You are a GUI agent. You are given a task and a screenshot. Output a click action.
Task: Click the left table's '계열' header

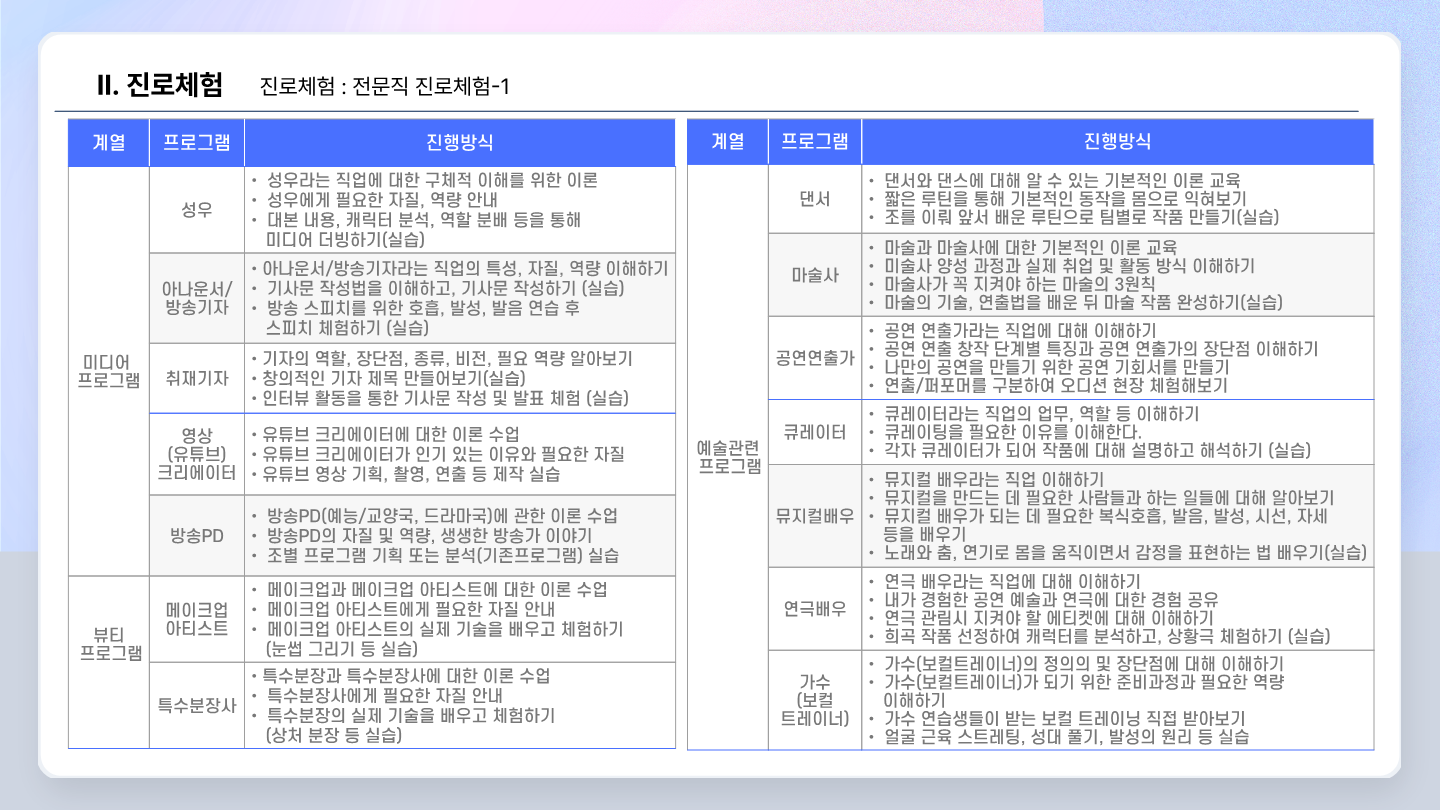[109, 142]
